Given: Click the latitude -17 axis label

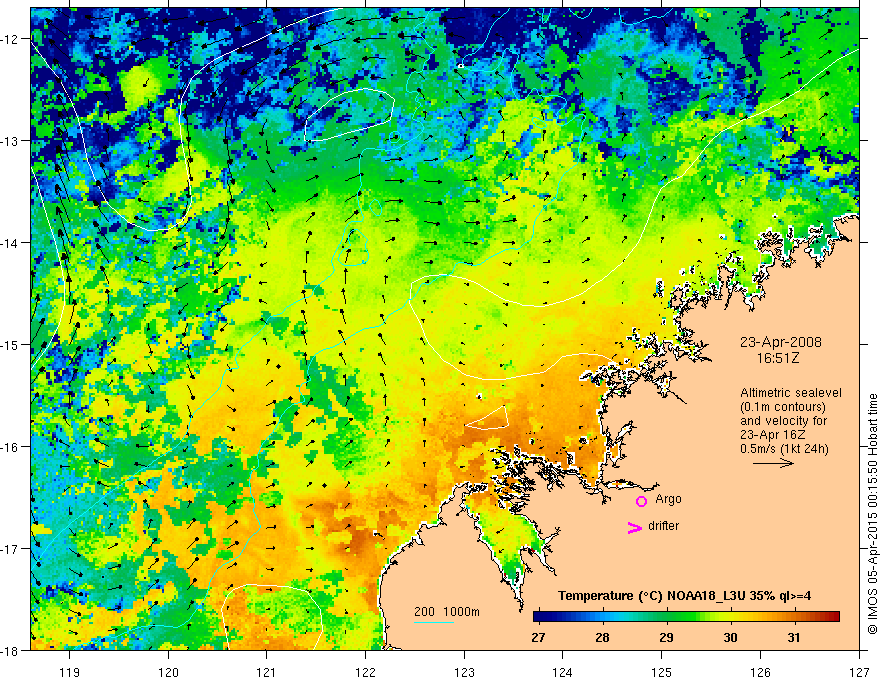Looking at the screenshot, I should 10,548.
